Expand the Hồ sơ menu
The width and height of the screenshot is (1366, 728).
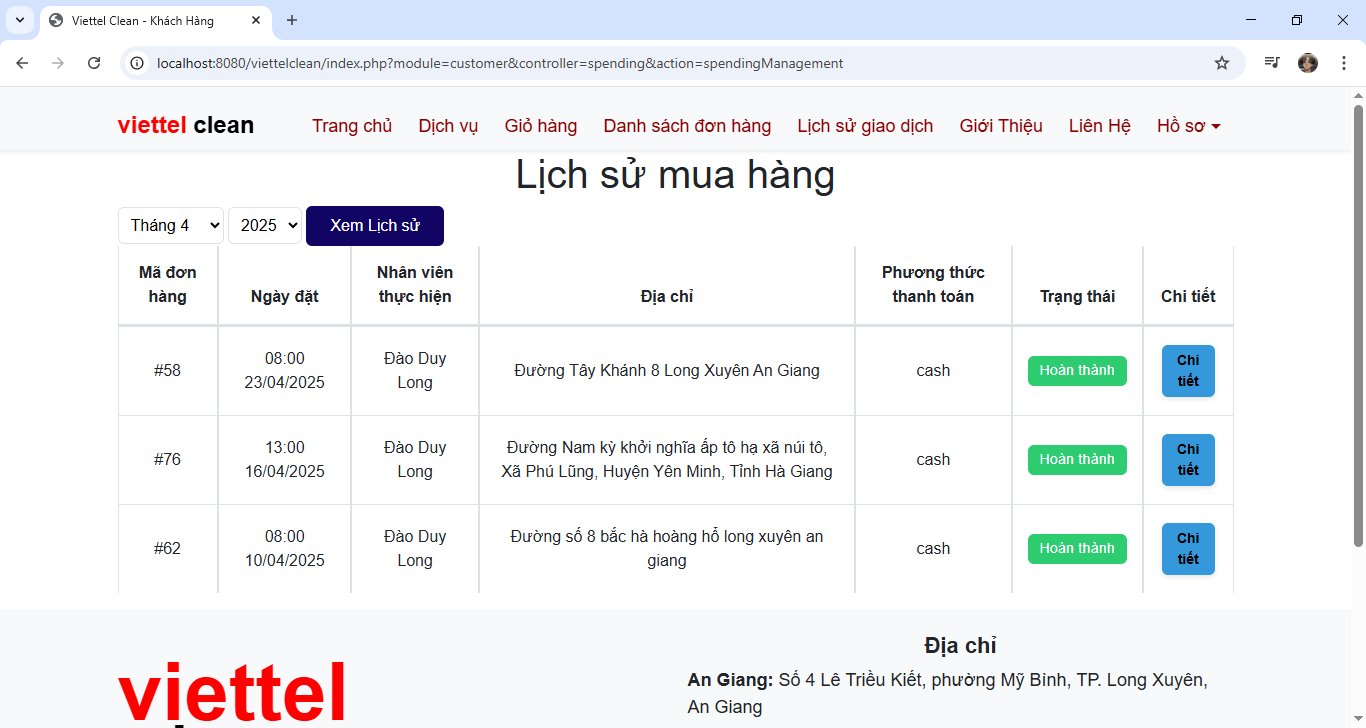[1188, 126]
